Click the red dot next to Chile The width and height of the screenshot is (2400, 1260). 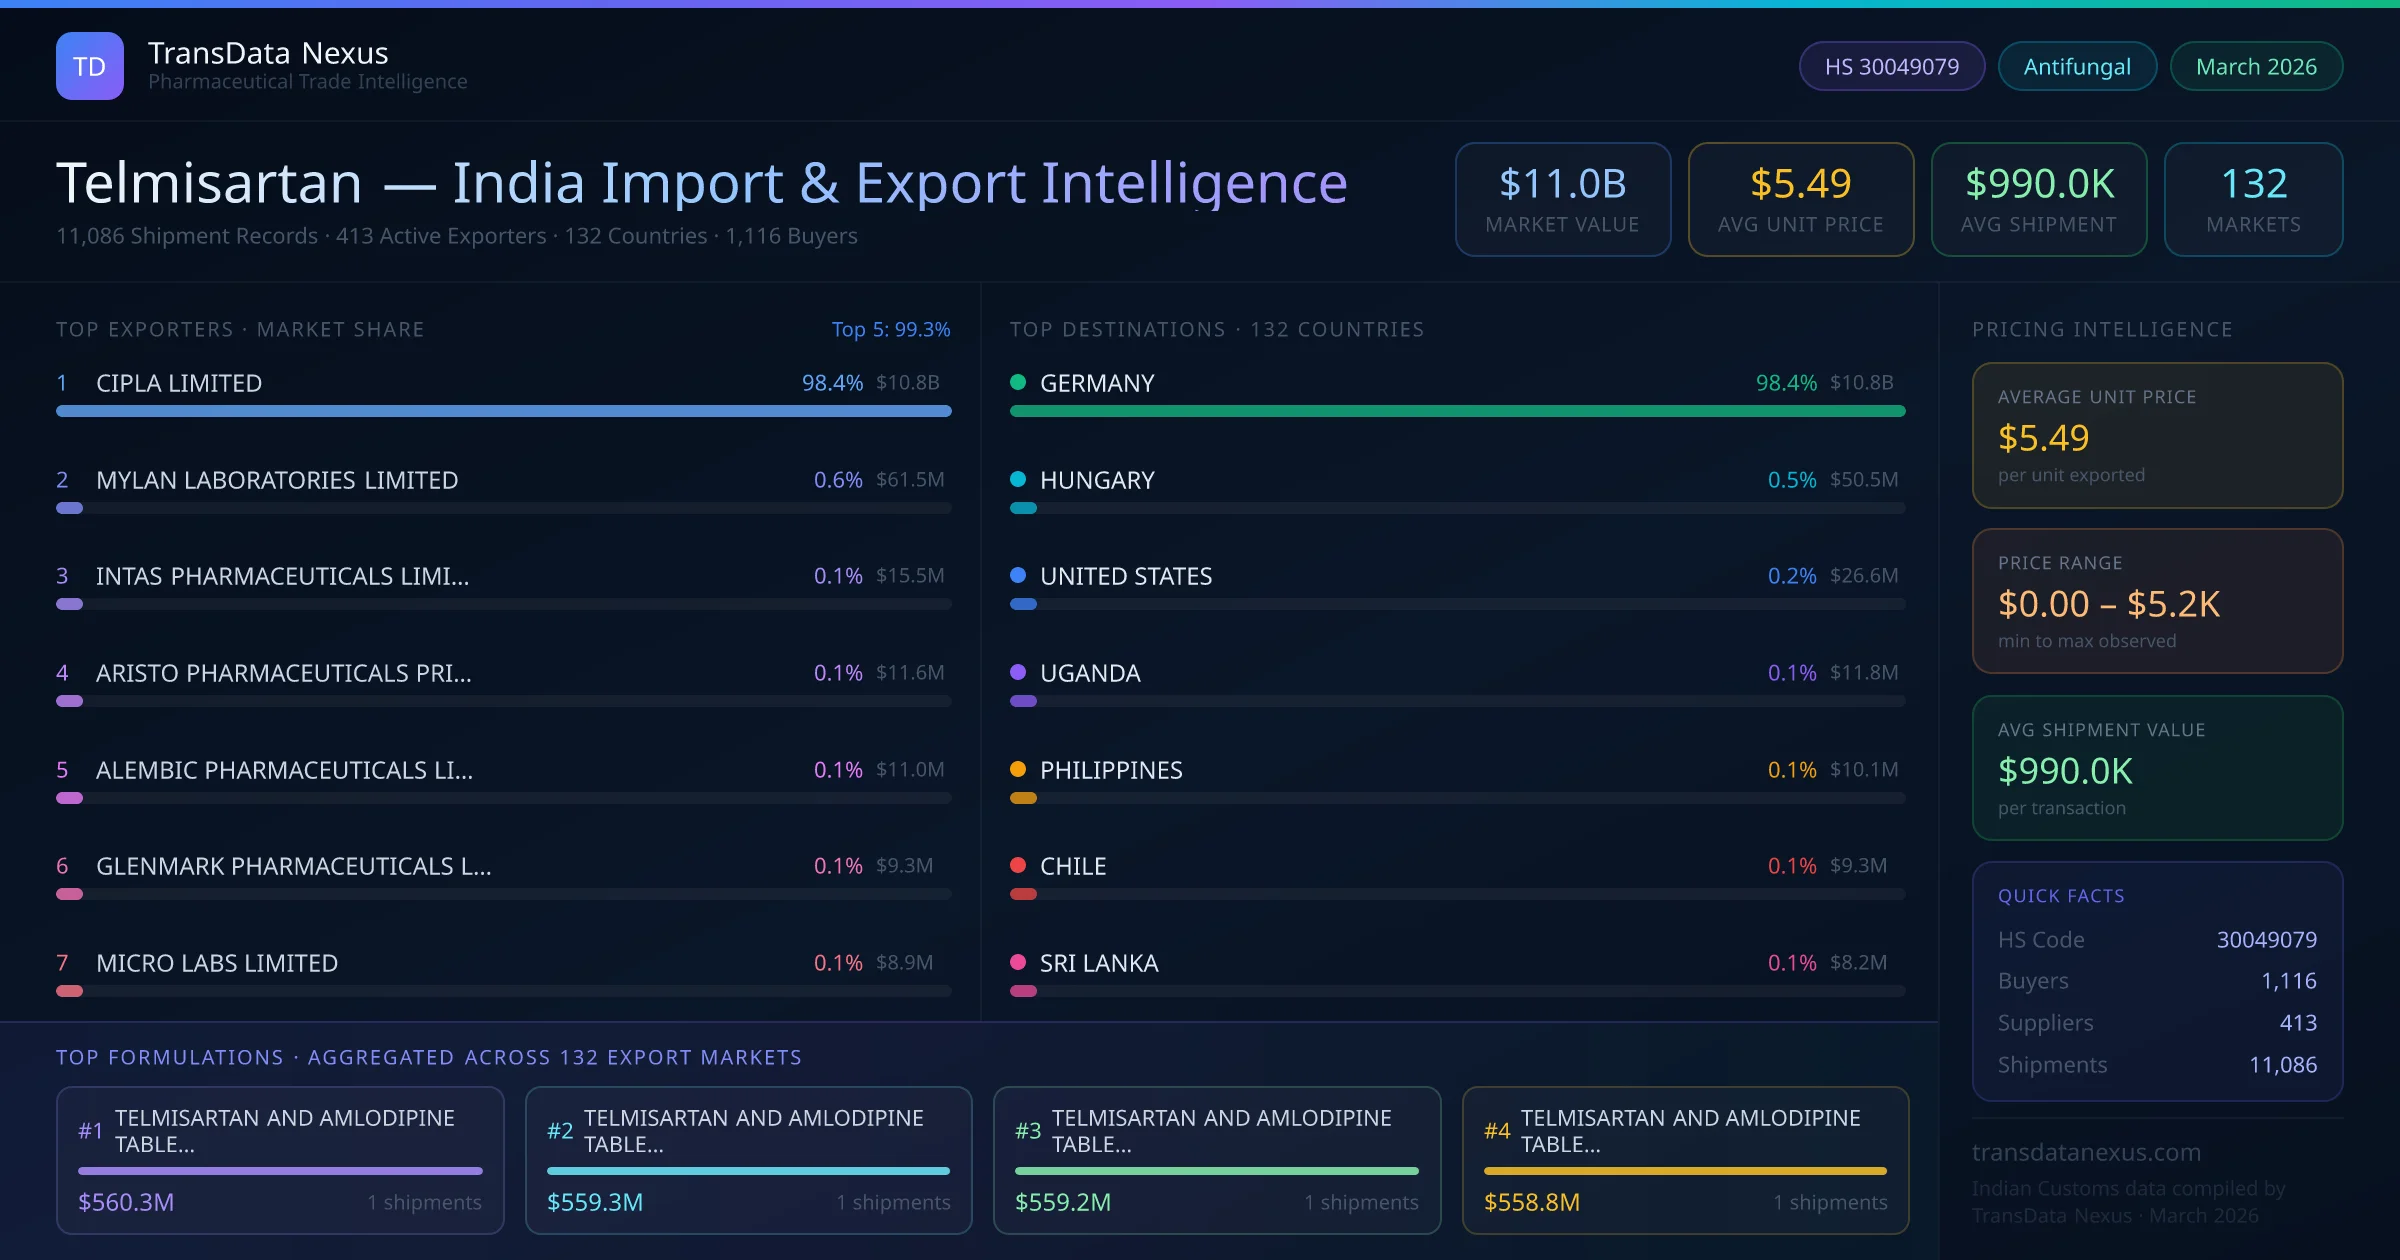(1018, 866)
